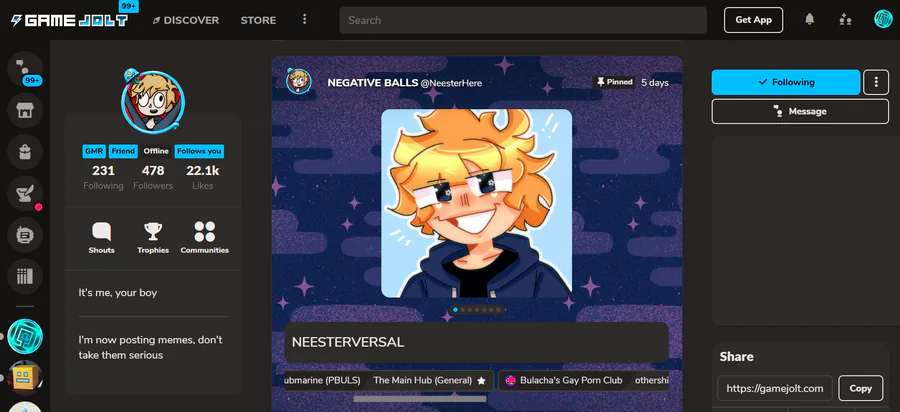Image resolution: width=900 pixels, height=412 pixels.
Task: Click the "It's me, your boy" bio text
Action: click(x=118, y=293)
